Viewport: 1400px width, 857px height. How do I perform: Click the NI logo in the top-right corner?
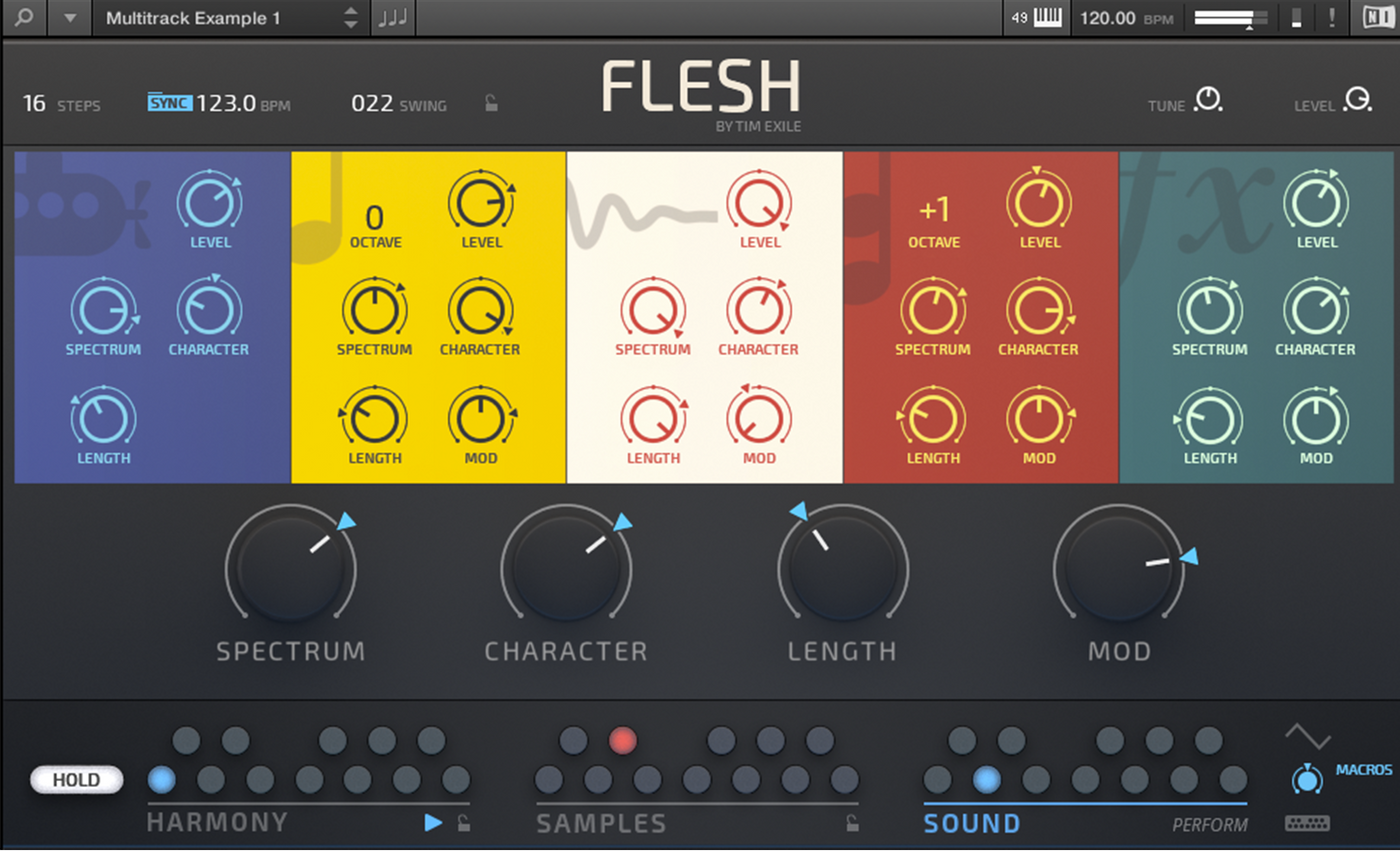click(x=1378, y=18)
